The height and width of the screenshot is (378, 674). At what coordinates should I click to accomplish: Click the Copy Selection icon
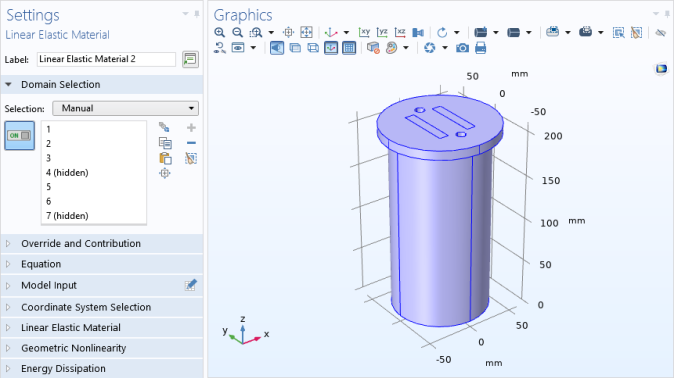[165, 143]
